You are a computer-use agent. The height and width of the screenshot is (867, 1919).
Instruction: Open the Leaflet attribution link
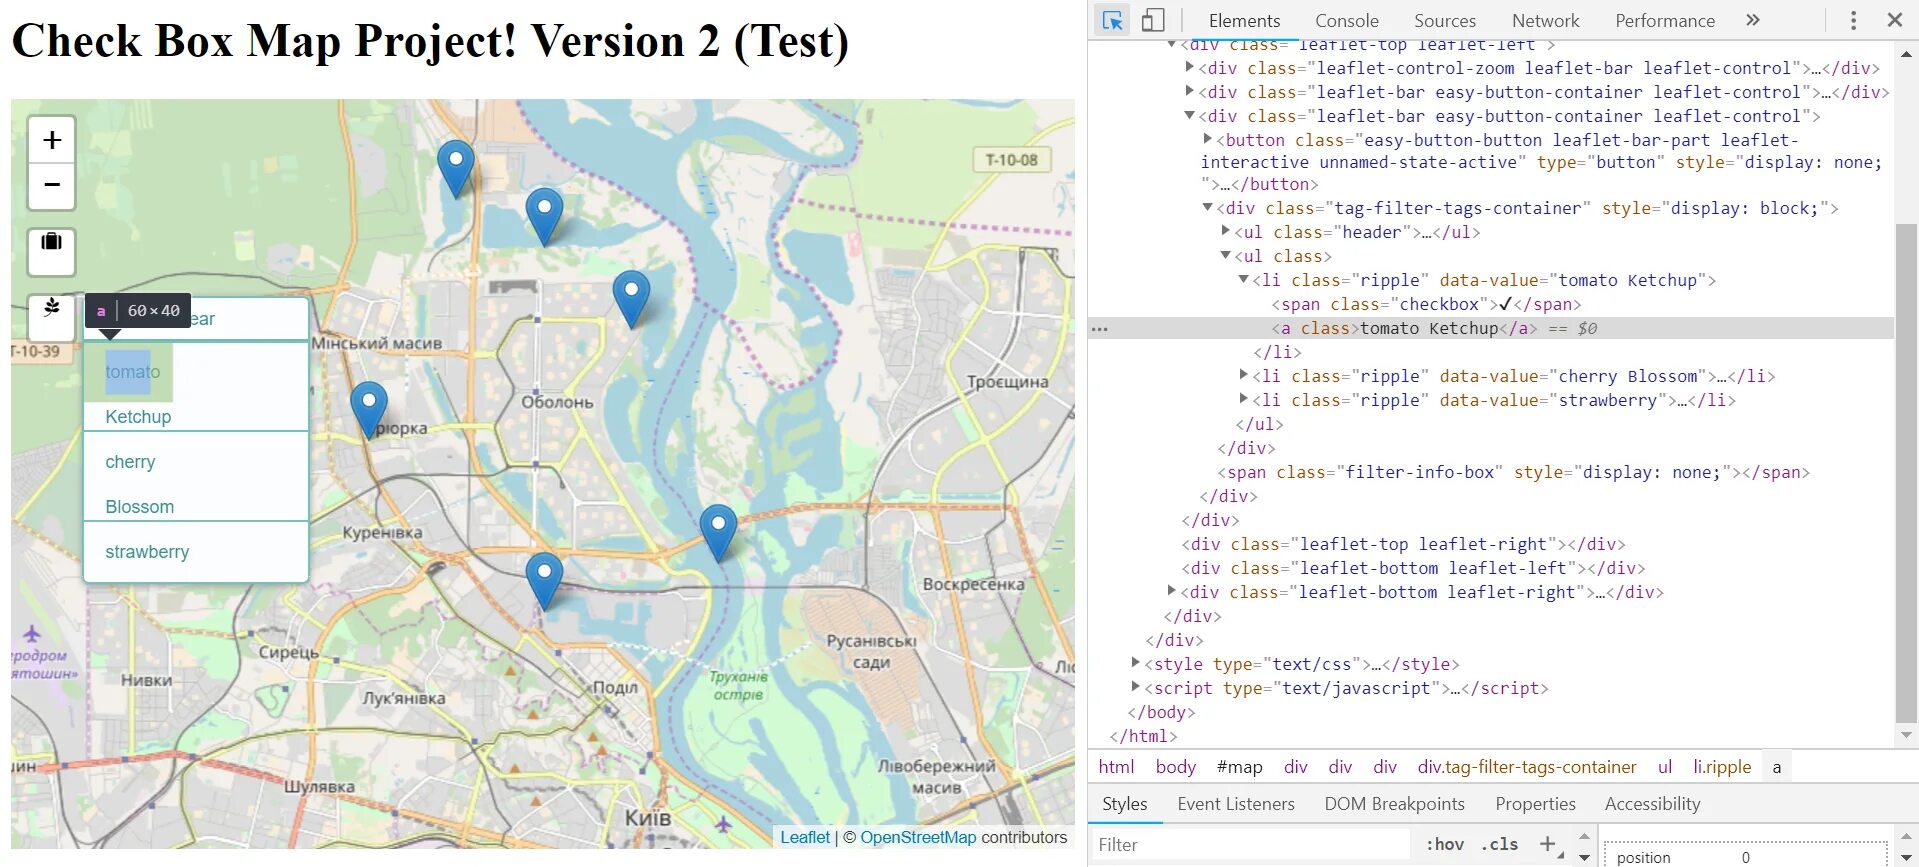(805, 837)
